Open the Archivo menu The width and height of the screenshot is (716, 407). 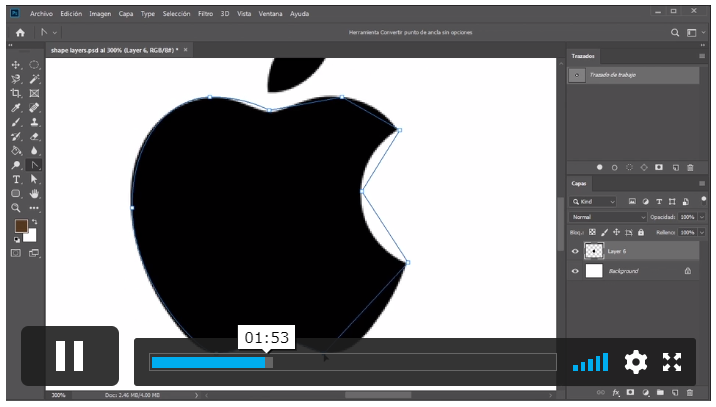point(41,14)
